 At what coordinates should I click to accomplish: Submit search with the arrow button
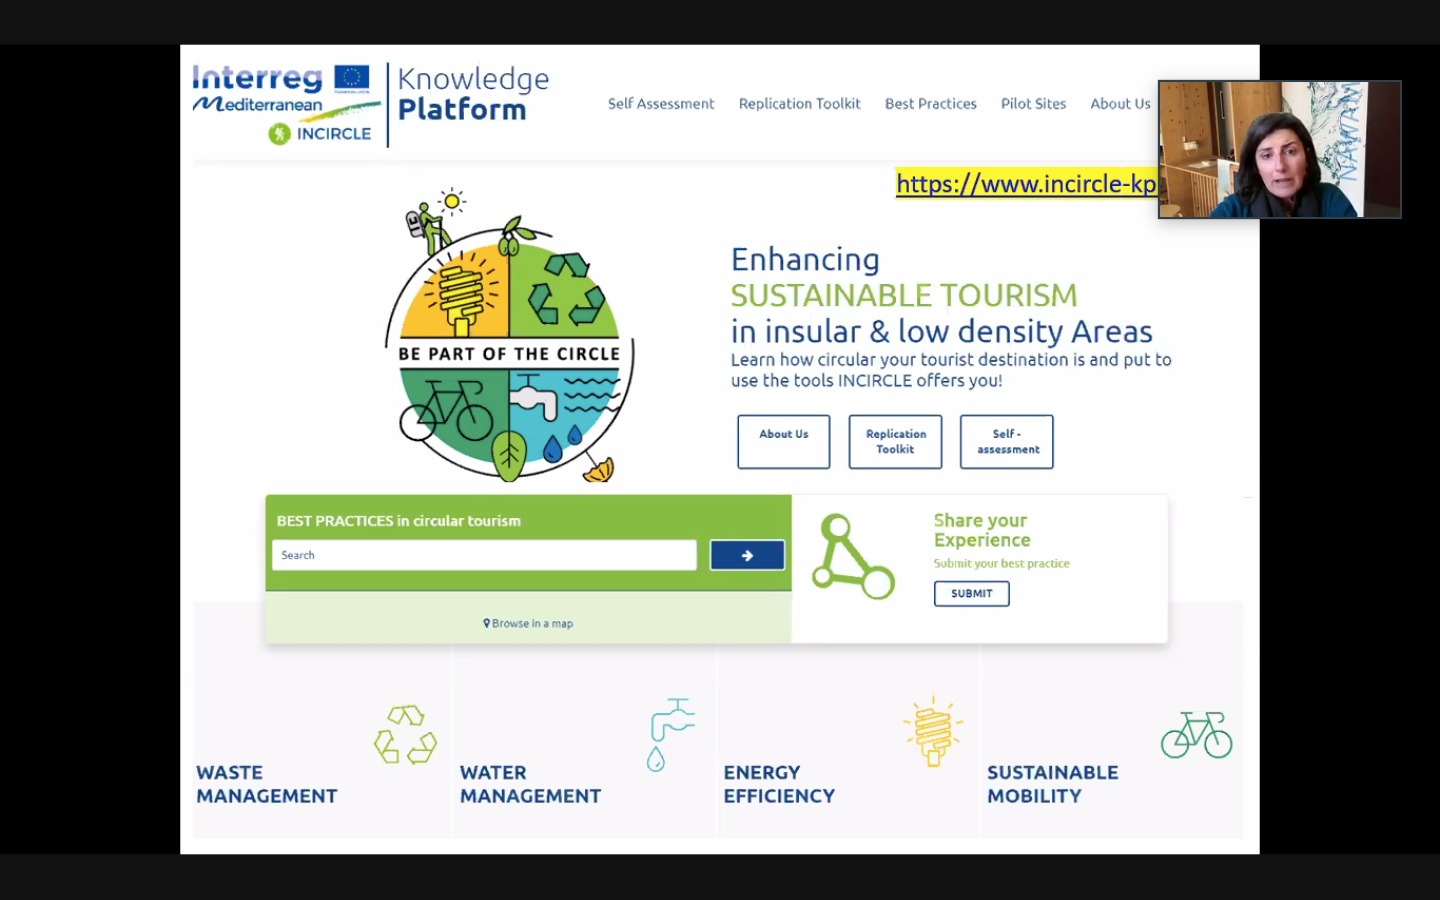click(x=747, y=555)
